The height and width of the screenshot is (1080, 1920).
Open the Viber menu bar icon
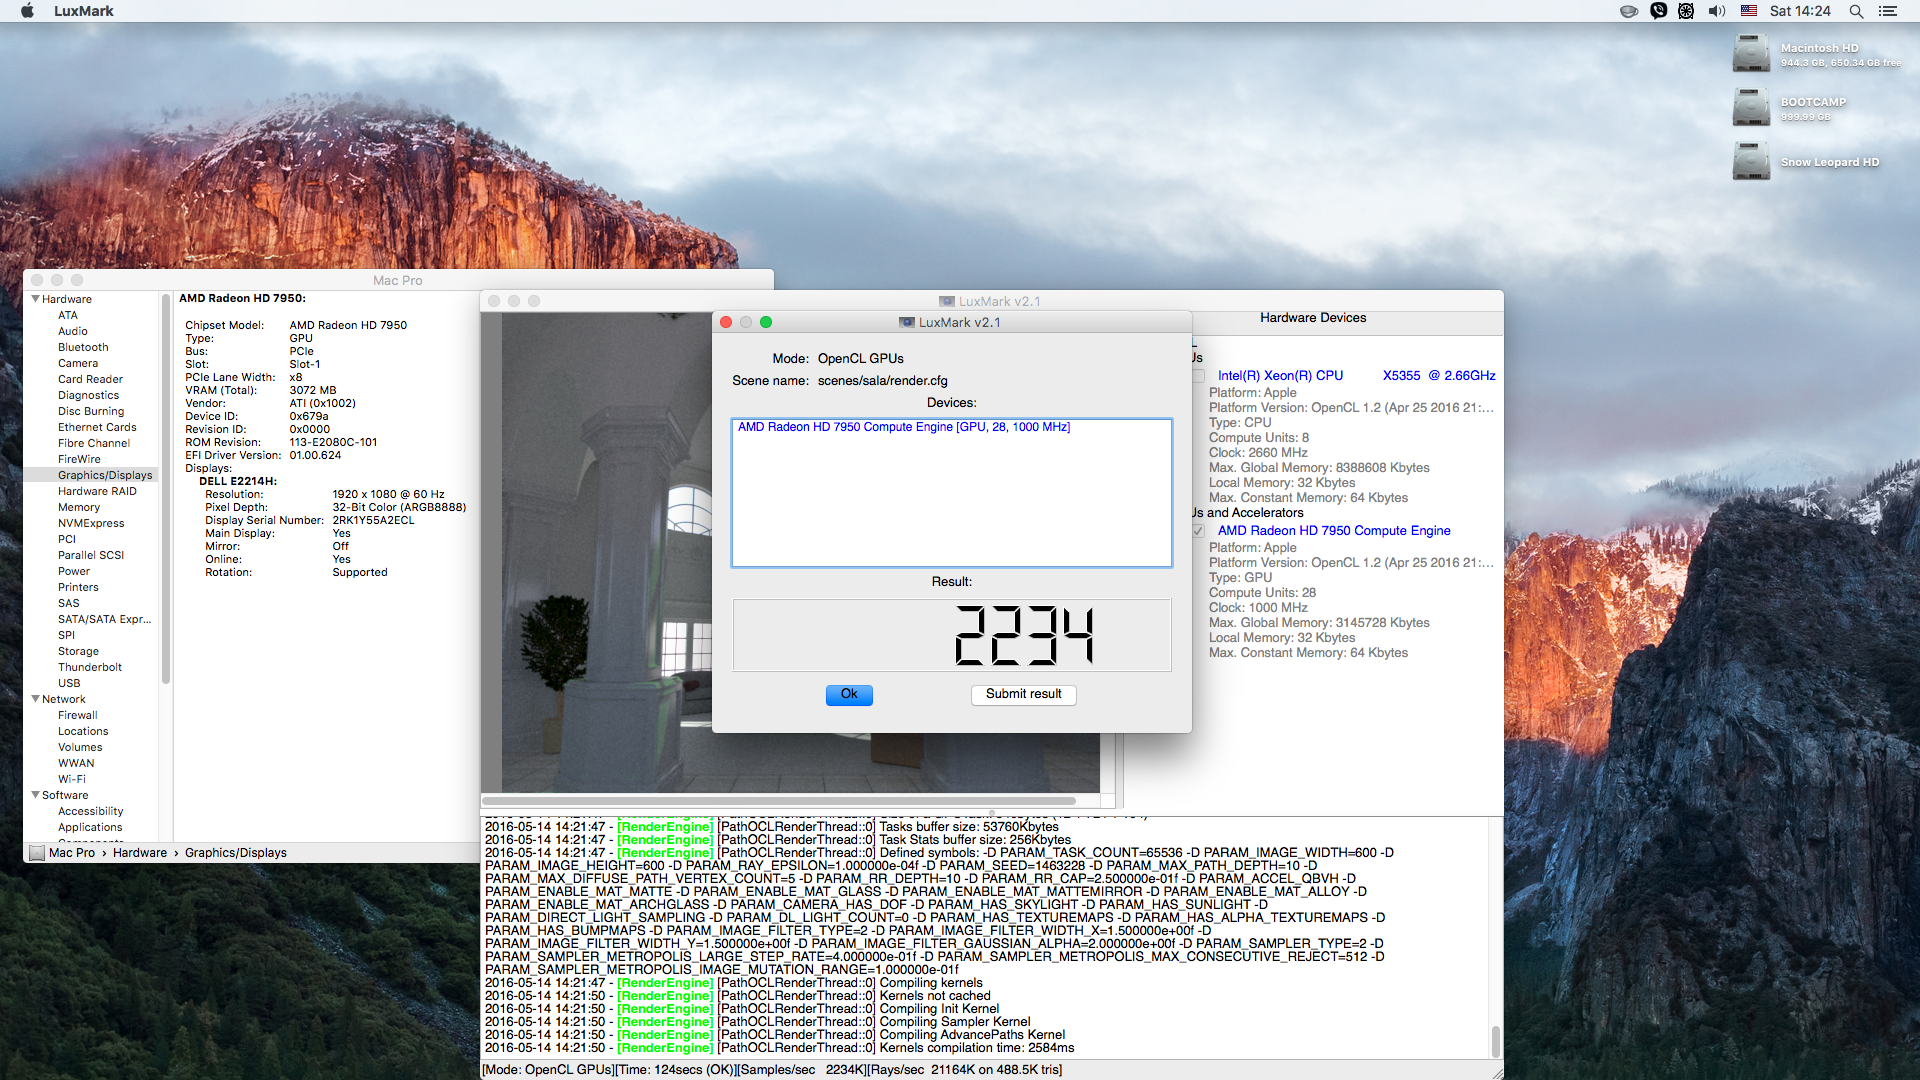click(x=1658, y=11)
